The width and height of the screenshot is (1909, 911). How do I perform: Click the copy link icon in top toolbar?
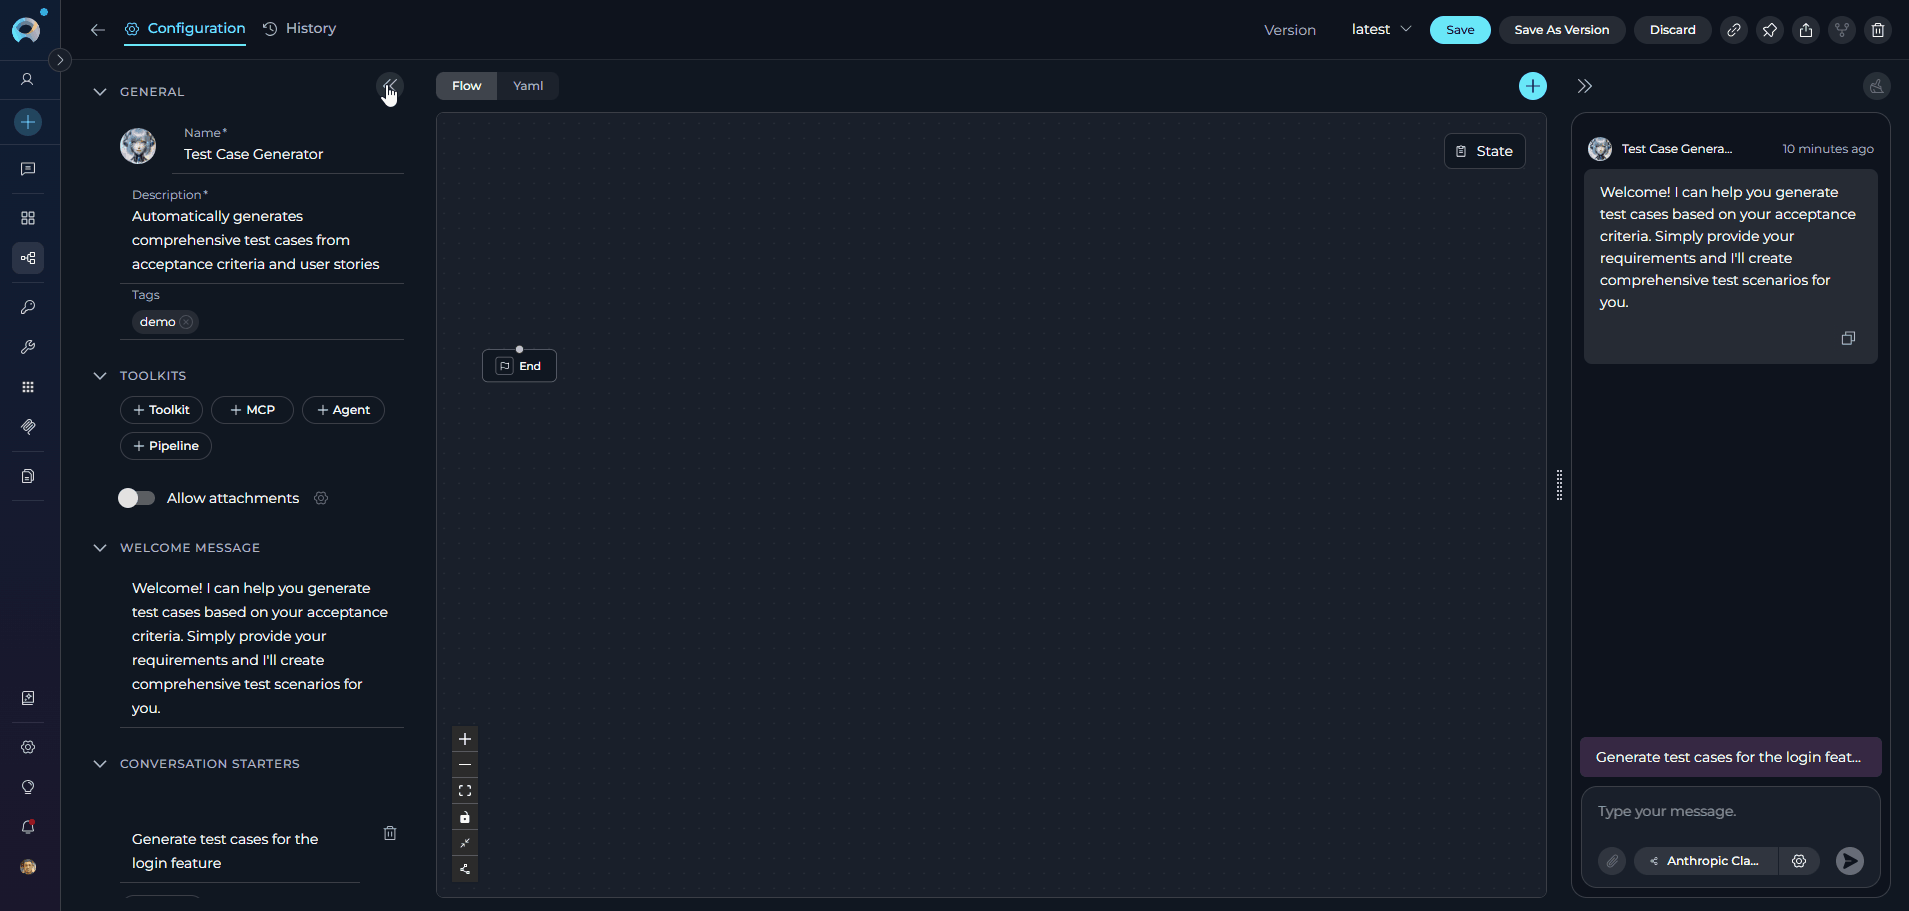pyautogui.click(x=1733, y=30)
